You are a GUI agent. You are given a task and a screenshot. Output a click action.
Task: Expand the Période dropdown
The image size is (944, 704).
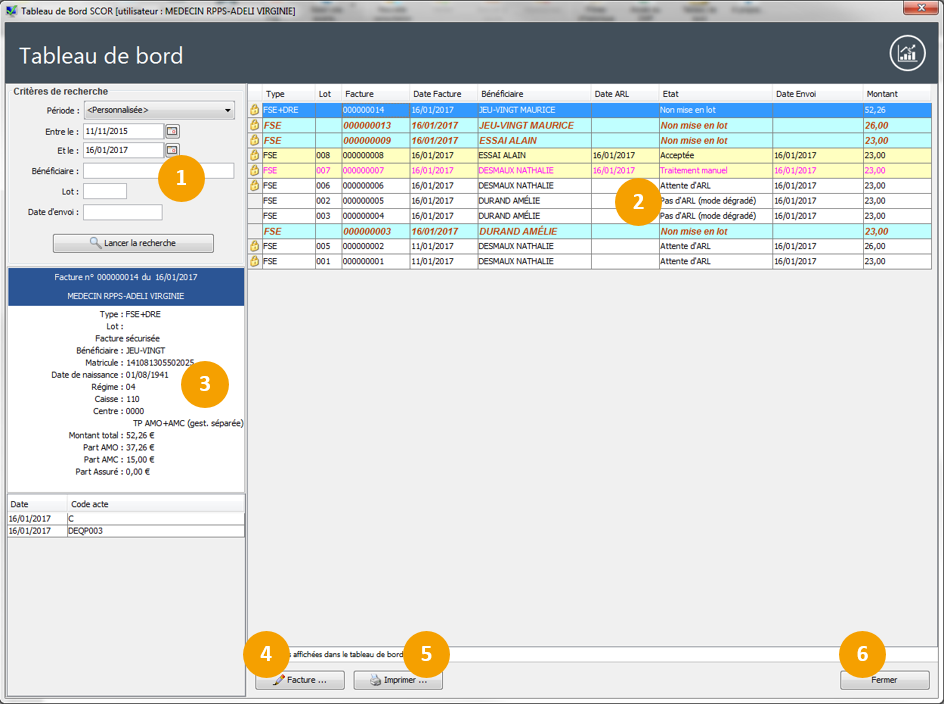pyautogui.click(x=228, y=110)
